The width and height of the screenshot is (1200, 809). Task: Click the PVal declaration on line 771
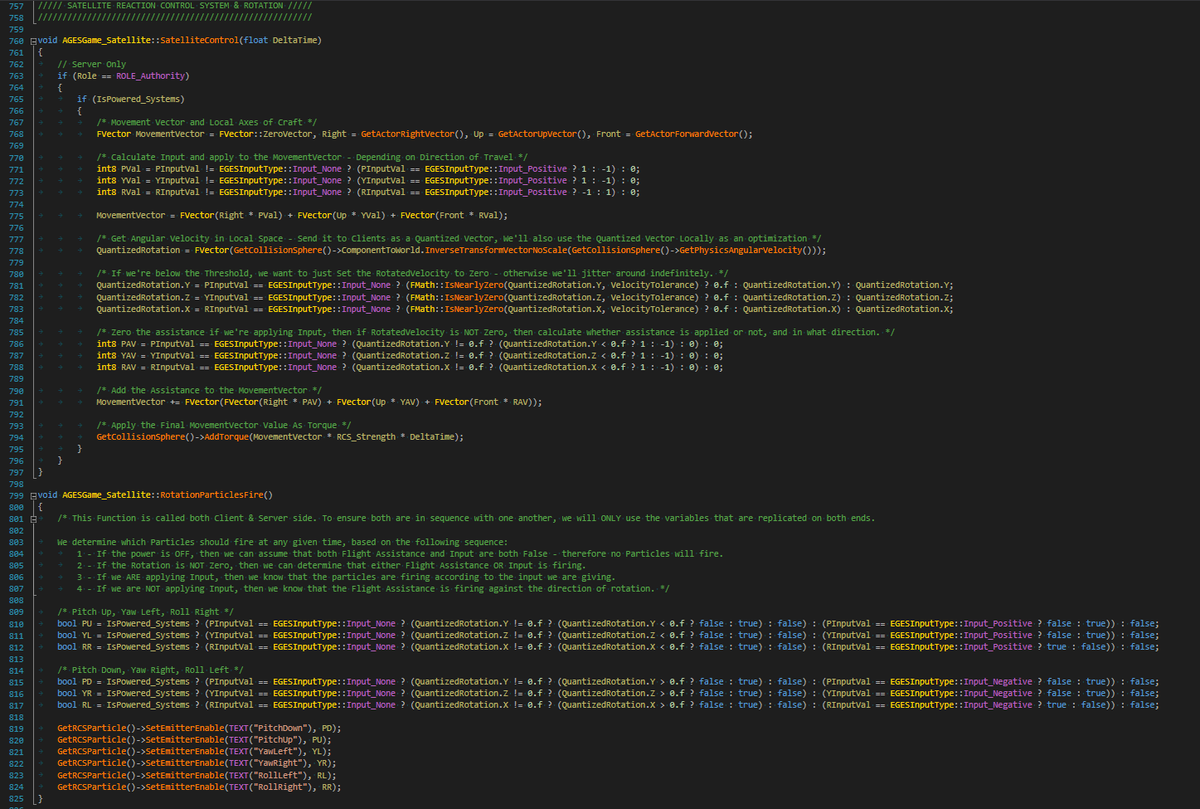[117, 168]
